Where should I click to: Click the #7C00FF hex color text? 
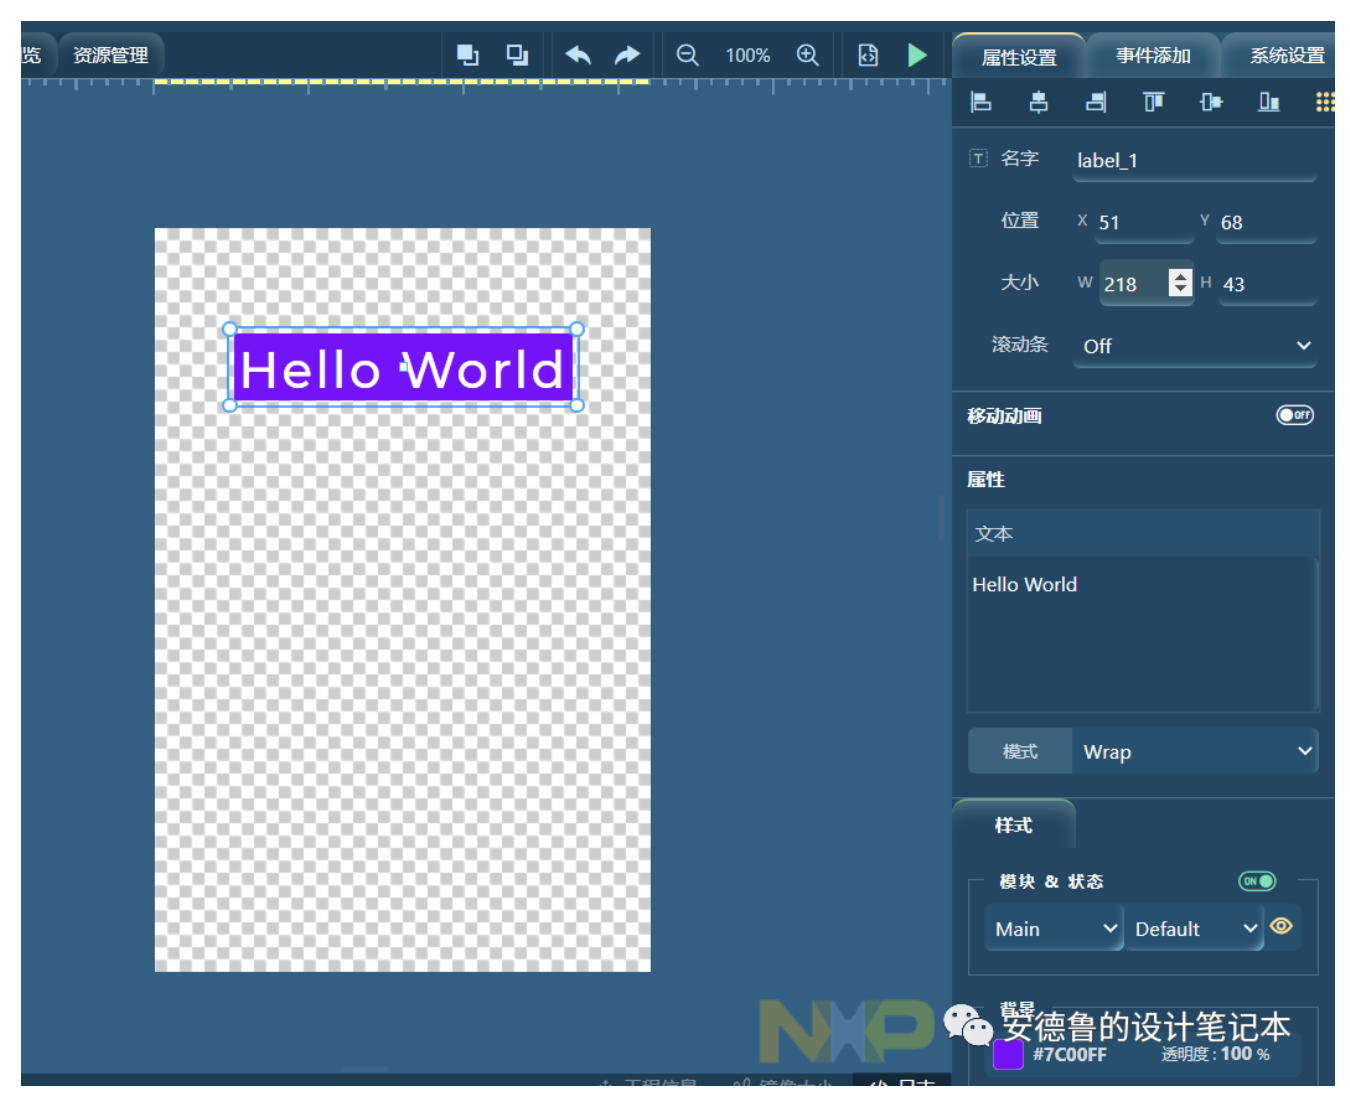[1070, 1055]
